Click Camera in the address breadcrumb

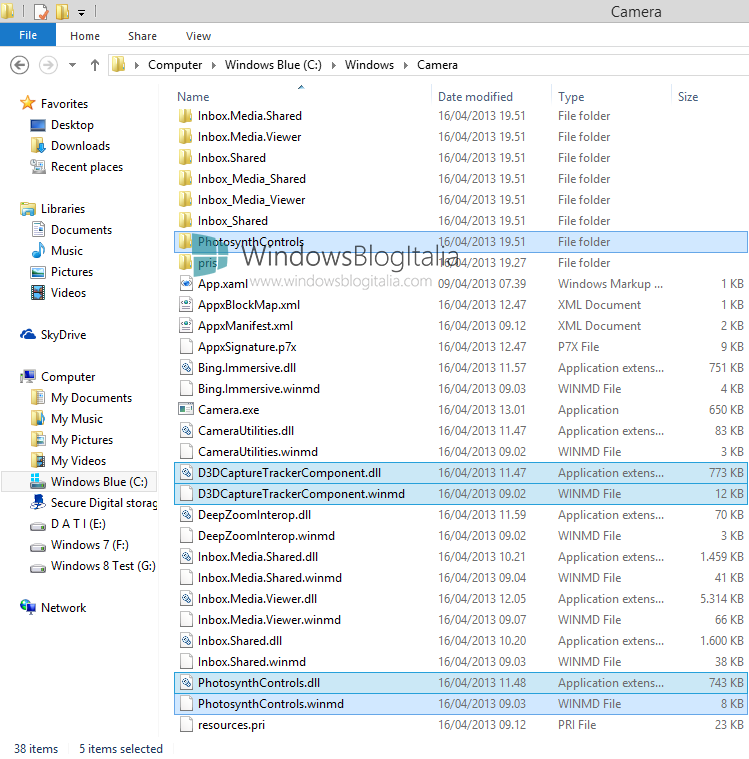[437, 65]
